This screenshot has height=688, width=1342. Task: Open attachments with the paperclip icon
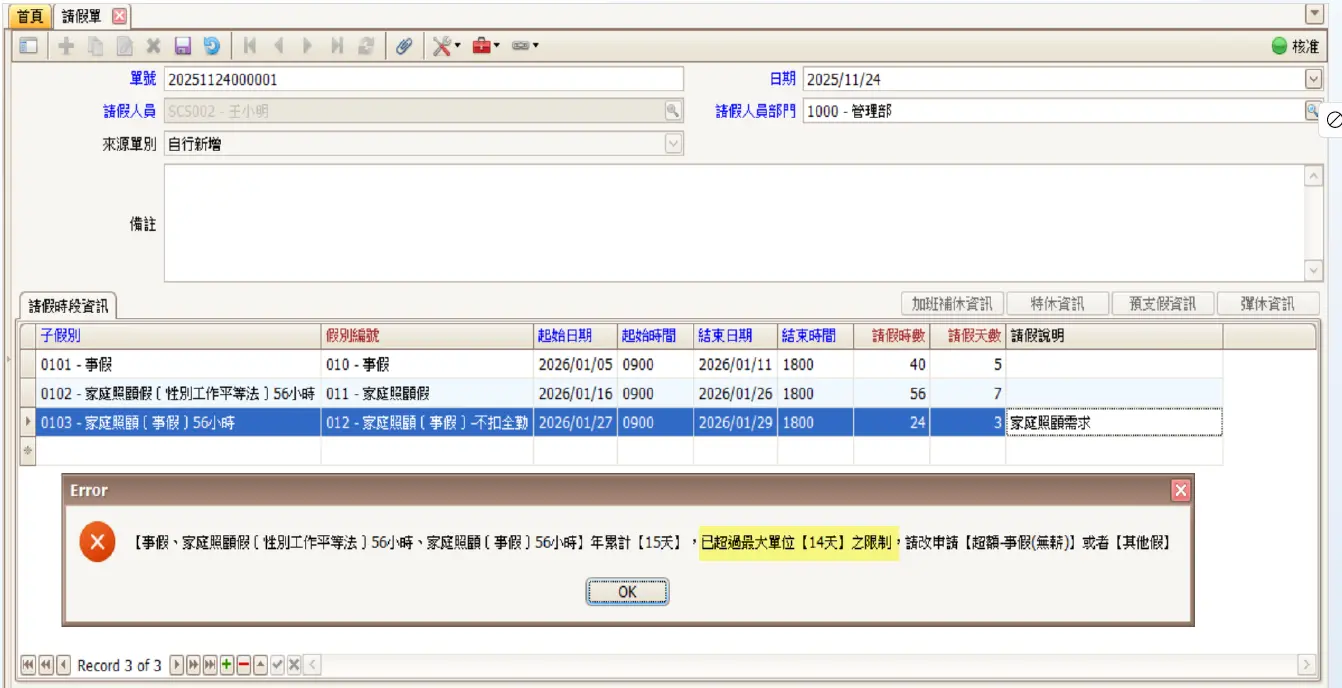(404, 46)
